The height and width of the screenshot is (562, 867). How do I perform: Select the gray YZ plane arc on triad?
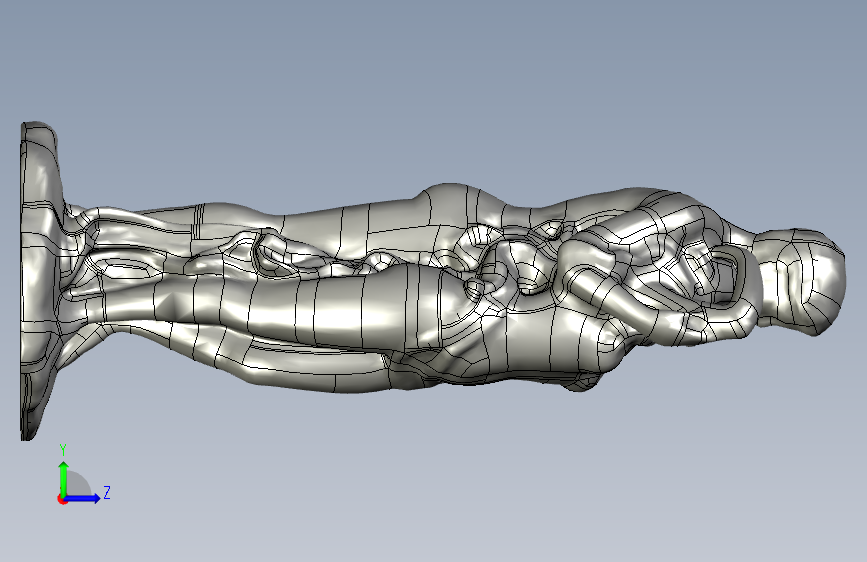pos(78,484)
